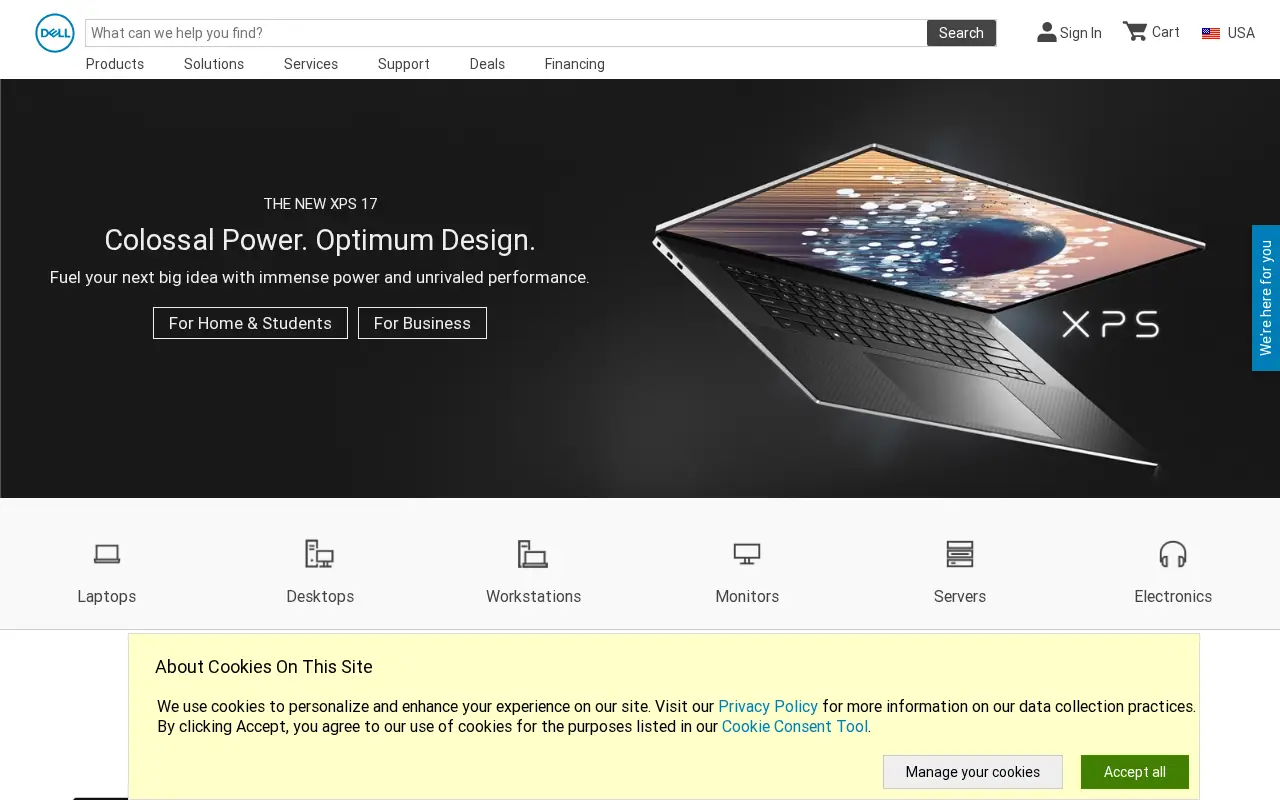The width and height of the screenshot is (1280, 800).
Task: Open the Desktops category icon
Action: click(x=320, y=553)
